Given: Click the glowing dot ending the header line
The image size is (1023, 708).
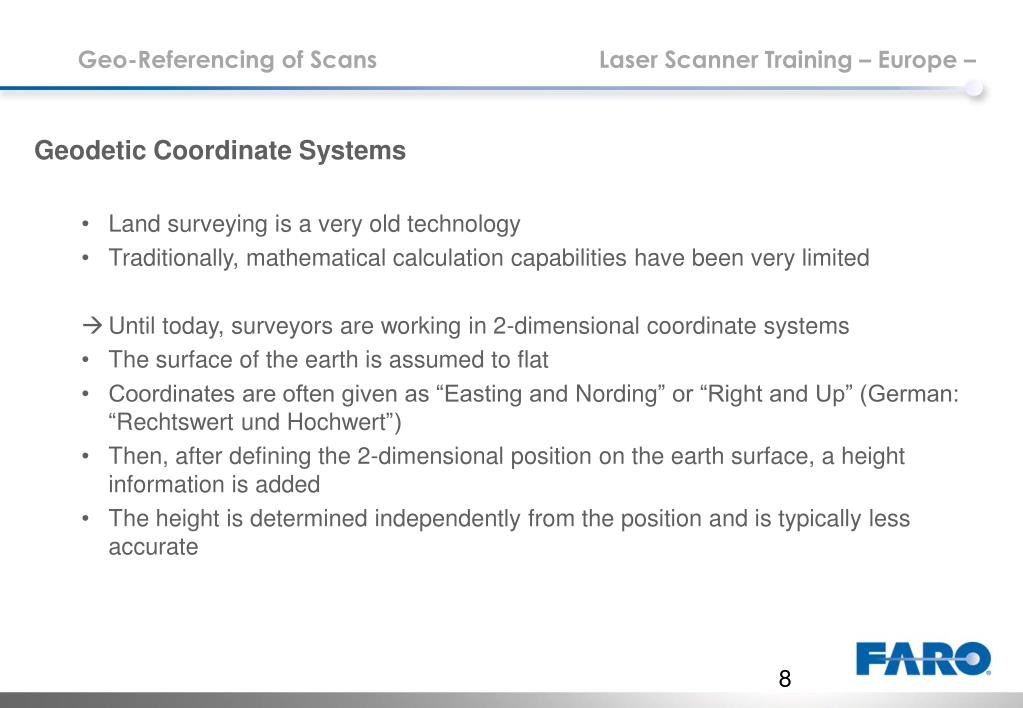Looking at the screenshot, I should click(974, 88).
